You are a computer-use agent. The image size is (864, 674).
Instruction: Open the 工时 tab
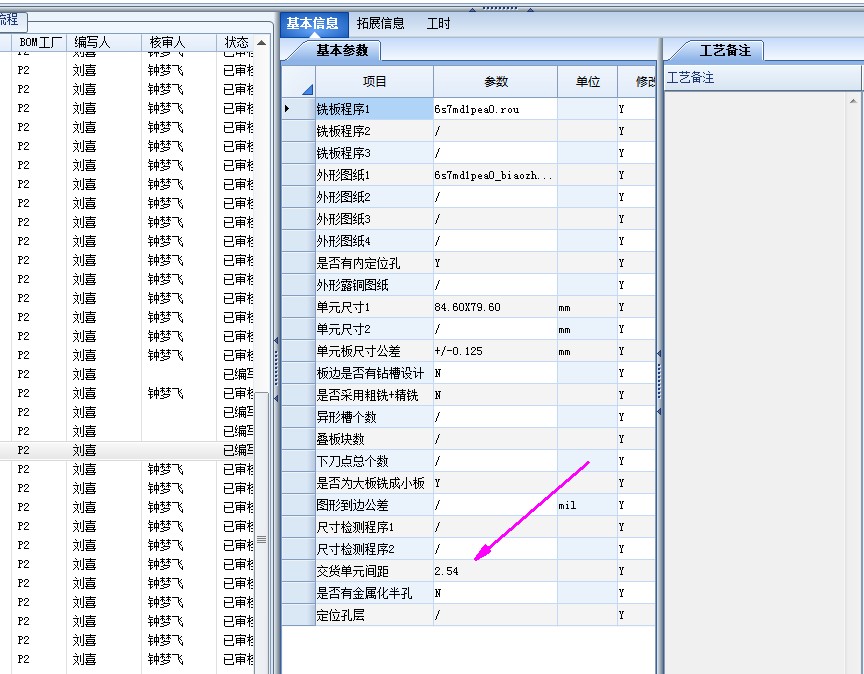pos(439,24)
